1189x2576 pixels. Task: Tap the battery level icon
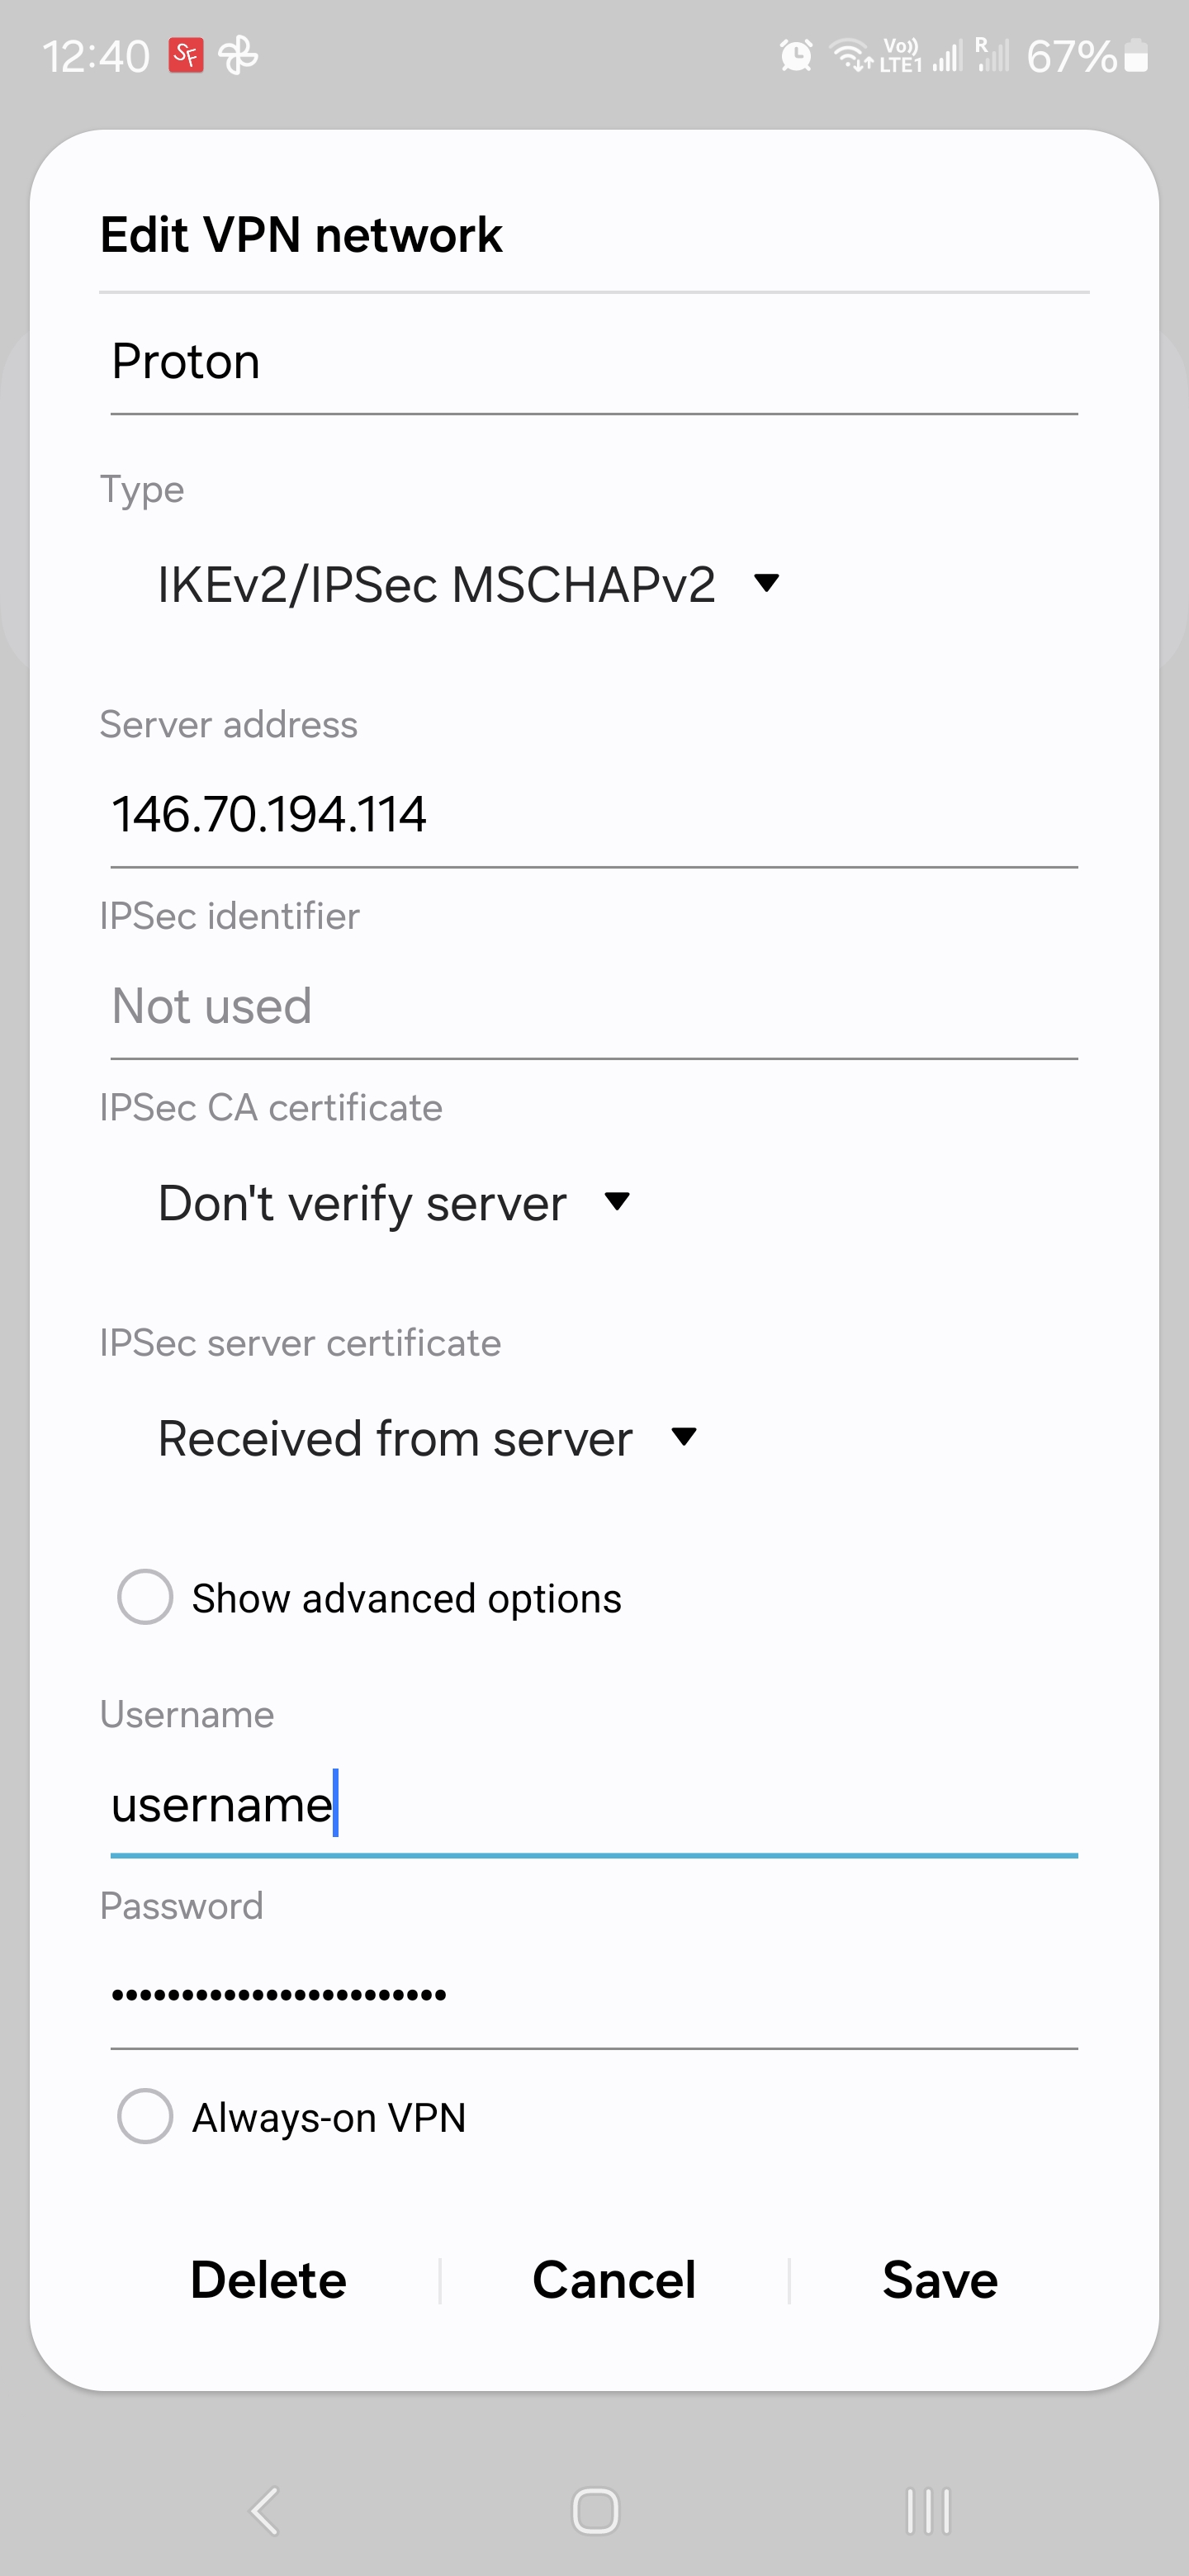click(x=1136, y=56)
